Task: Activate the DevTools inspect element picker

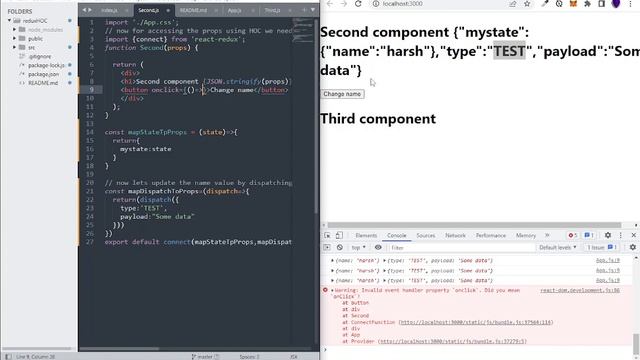Action: (x=327, y=235)
